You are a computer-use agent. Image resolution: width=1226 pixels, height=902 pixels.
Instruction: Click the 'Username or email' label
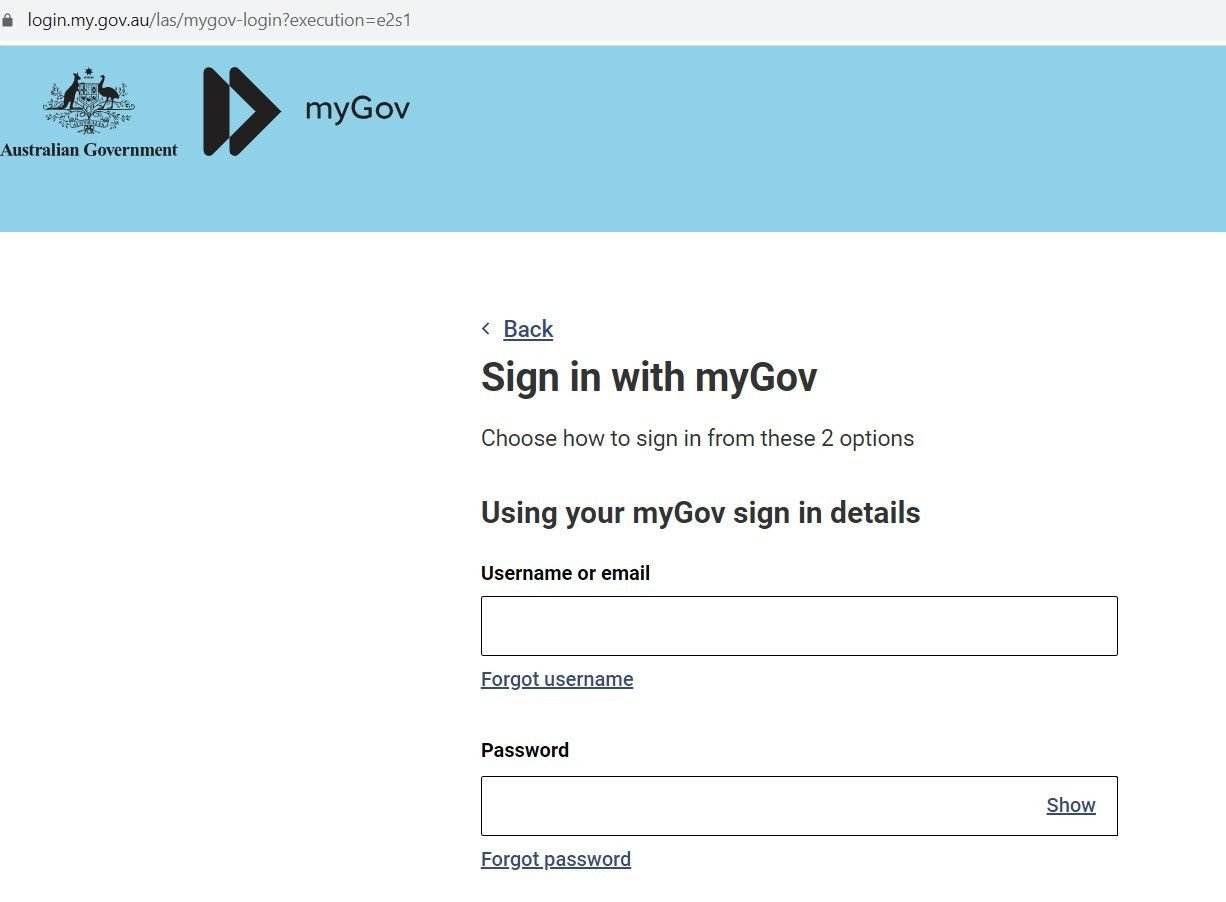(565, 573)
